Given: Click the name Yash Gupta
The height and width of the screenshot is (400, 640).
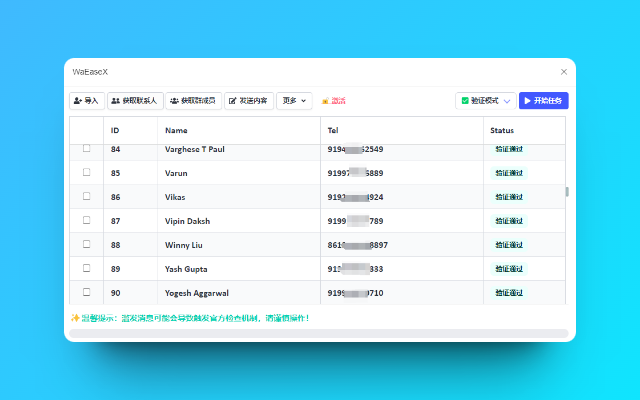Looking at the screenshot, I should click(x=186, y=269).
